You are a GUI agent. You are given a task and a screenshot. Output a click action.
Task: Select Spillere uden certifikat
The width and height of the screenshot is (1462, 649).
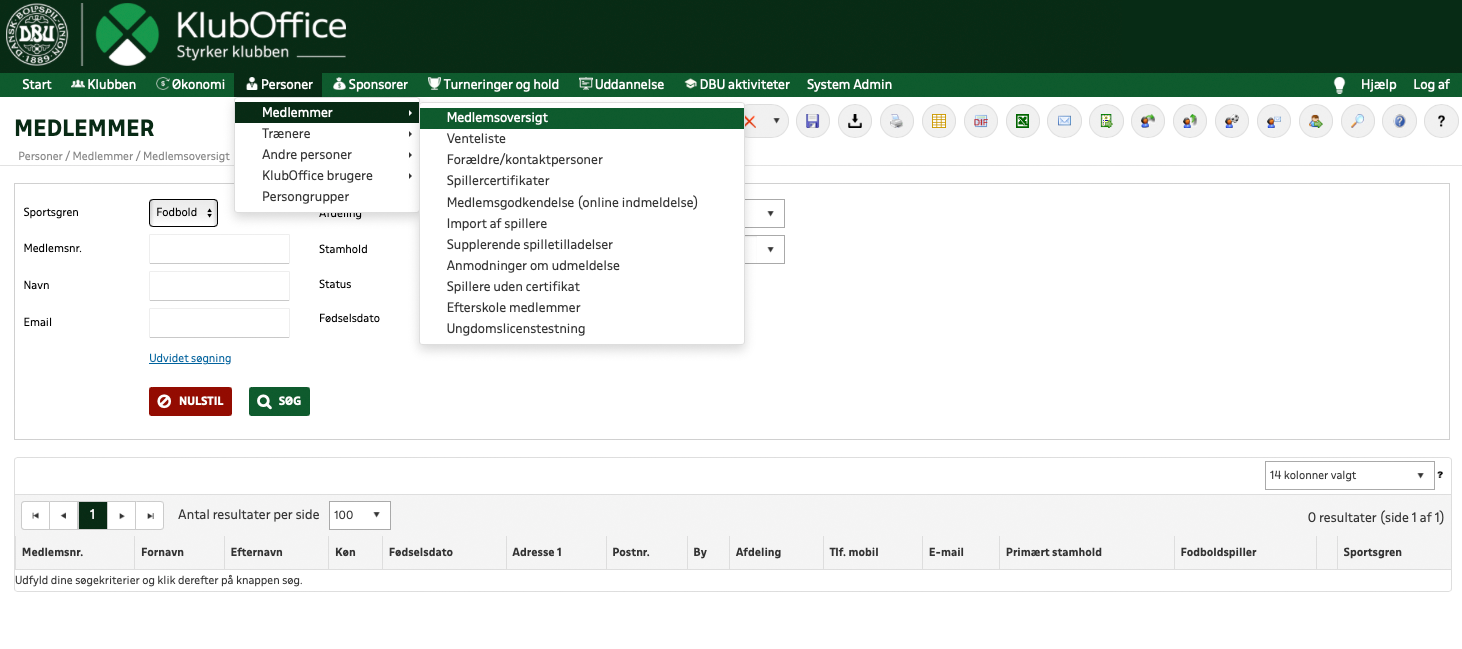[582, 287]
